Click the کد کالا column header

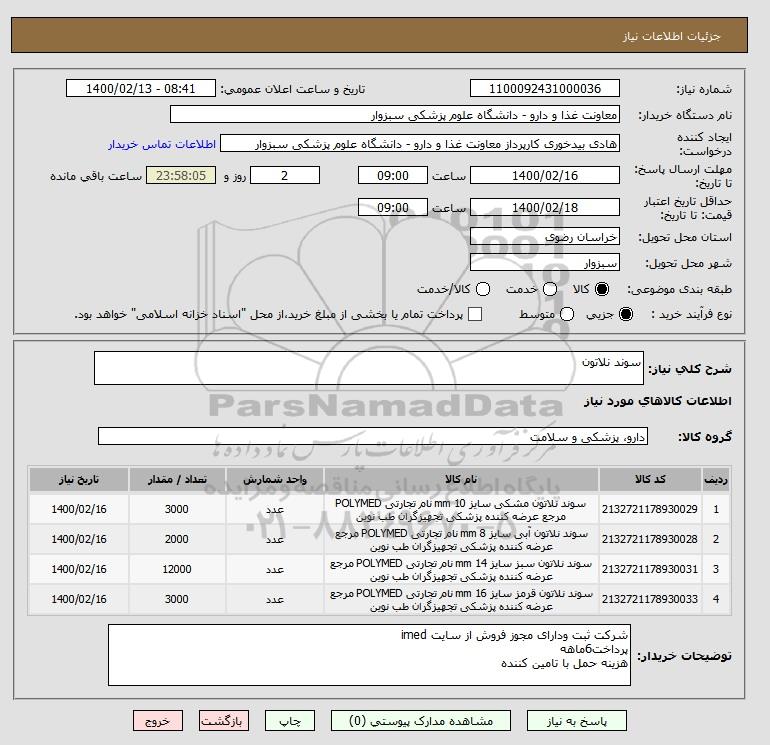650,479
